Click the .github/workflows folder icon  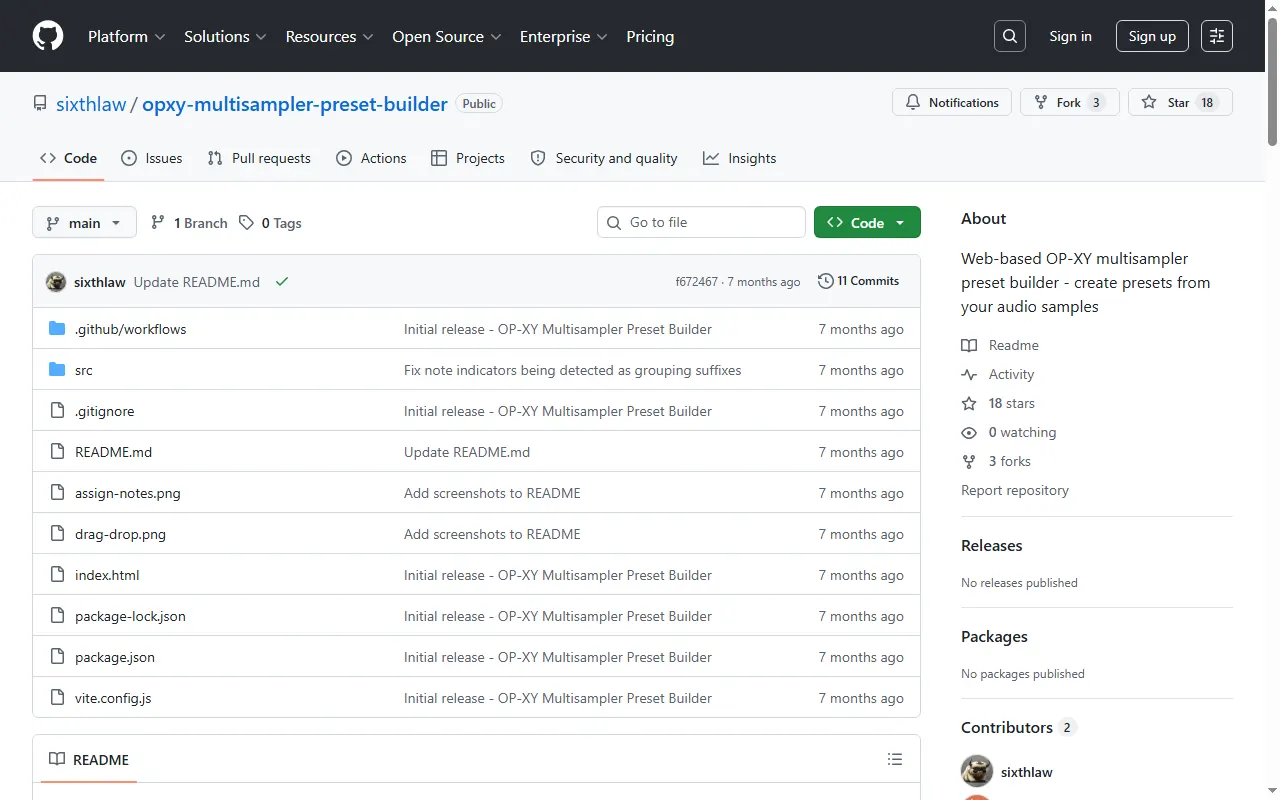57,329
